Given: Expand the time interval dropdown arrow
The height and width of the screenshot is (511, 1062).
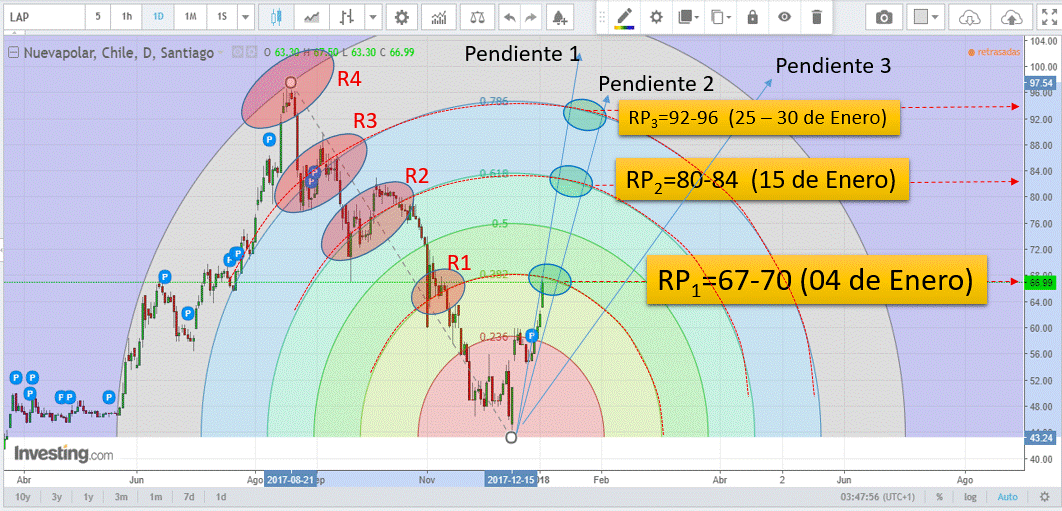Looking at the screenshot, I should [245, 17].
